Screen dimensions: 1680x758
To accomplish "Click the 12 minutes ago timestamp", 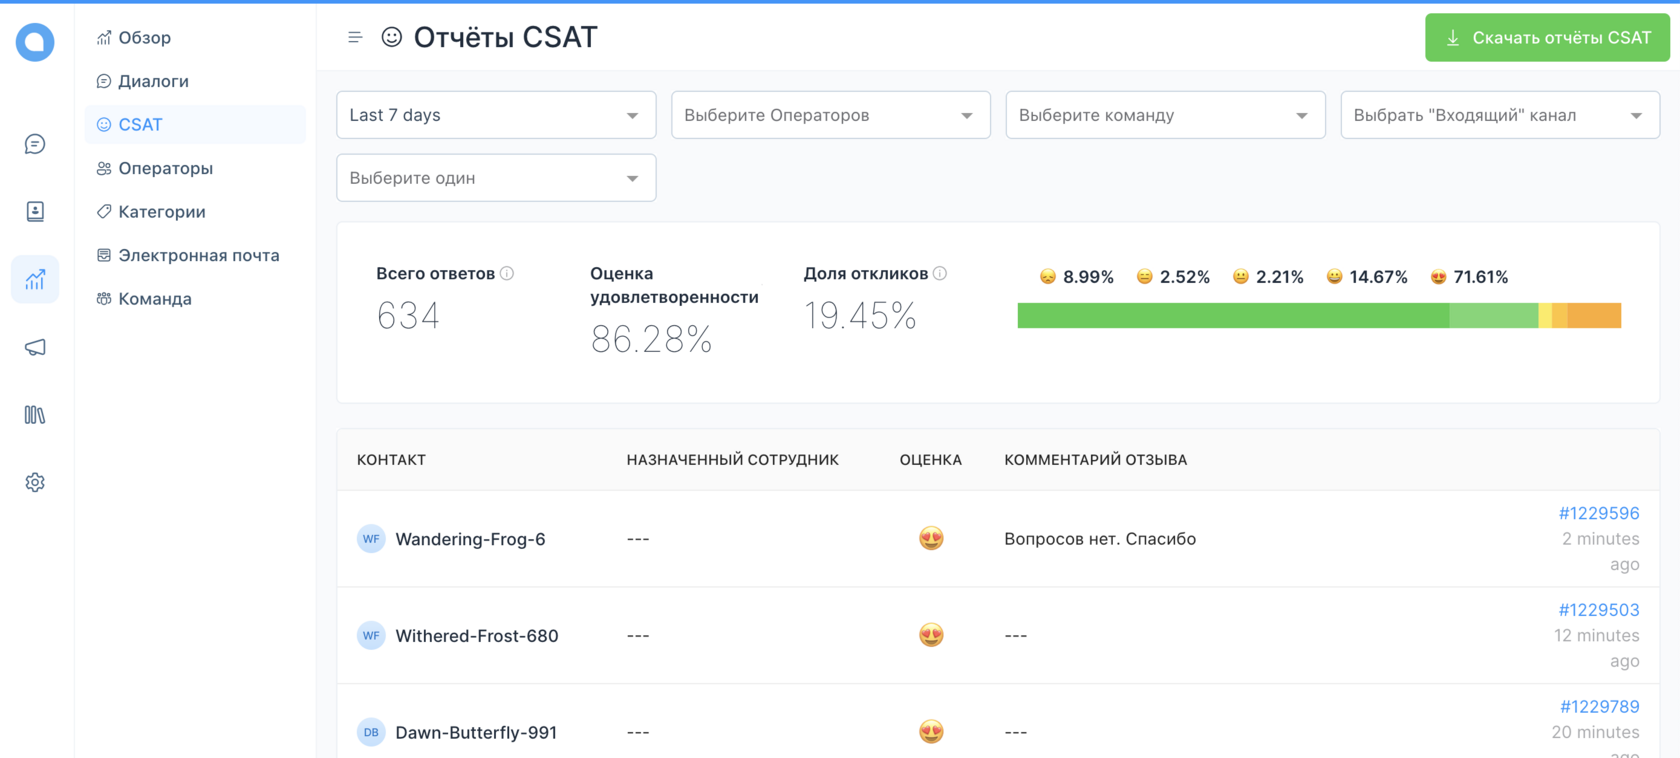I will pyautogui.click(x=1596, y=648).
